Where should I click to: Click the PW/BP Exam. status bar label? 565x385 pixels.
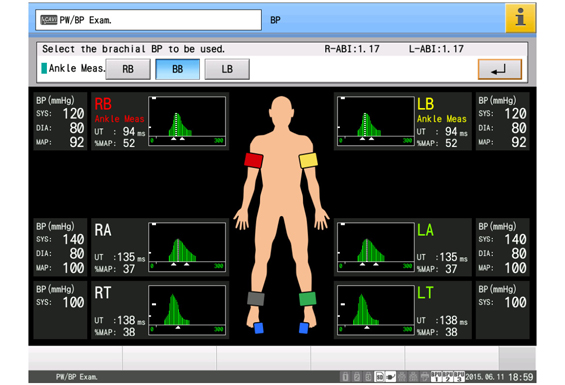pyautogui.click(x=76, y=377)
